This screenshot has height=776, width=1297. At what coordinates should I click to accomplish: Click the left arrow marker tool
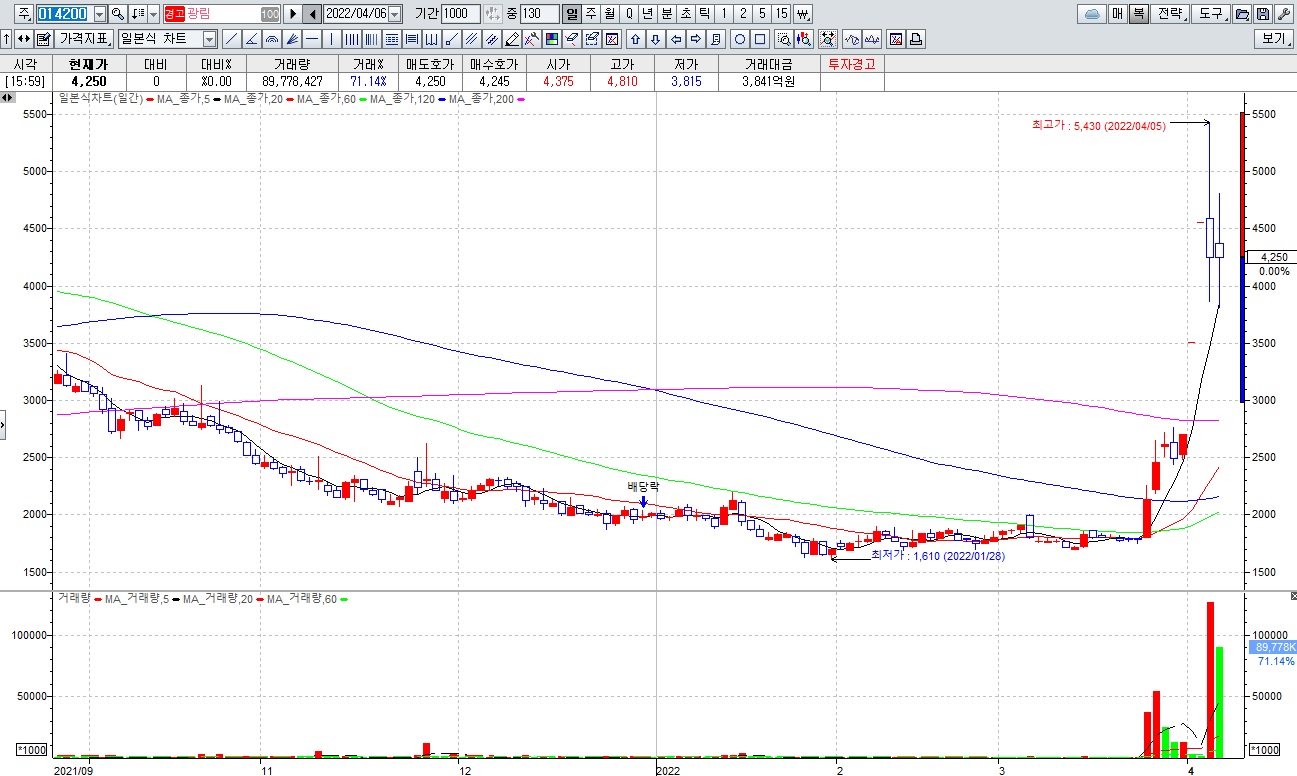coord(676,39)
